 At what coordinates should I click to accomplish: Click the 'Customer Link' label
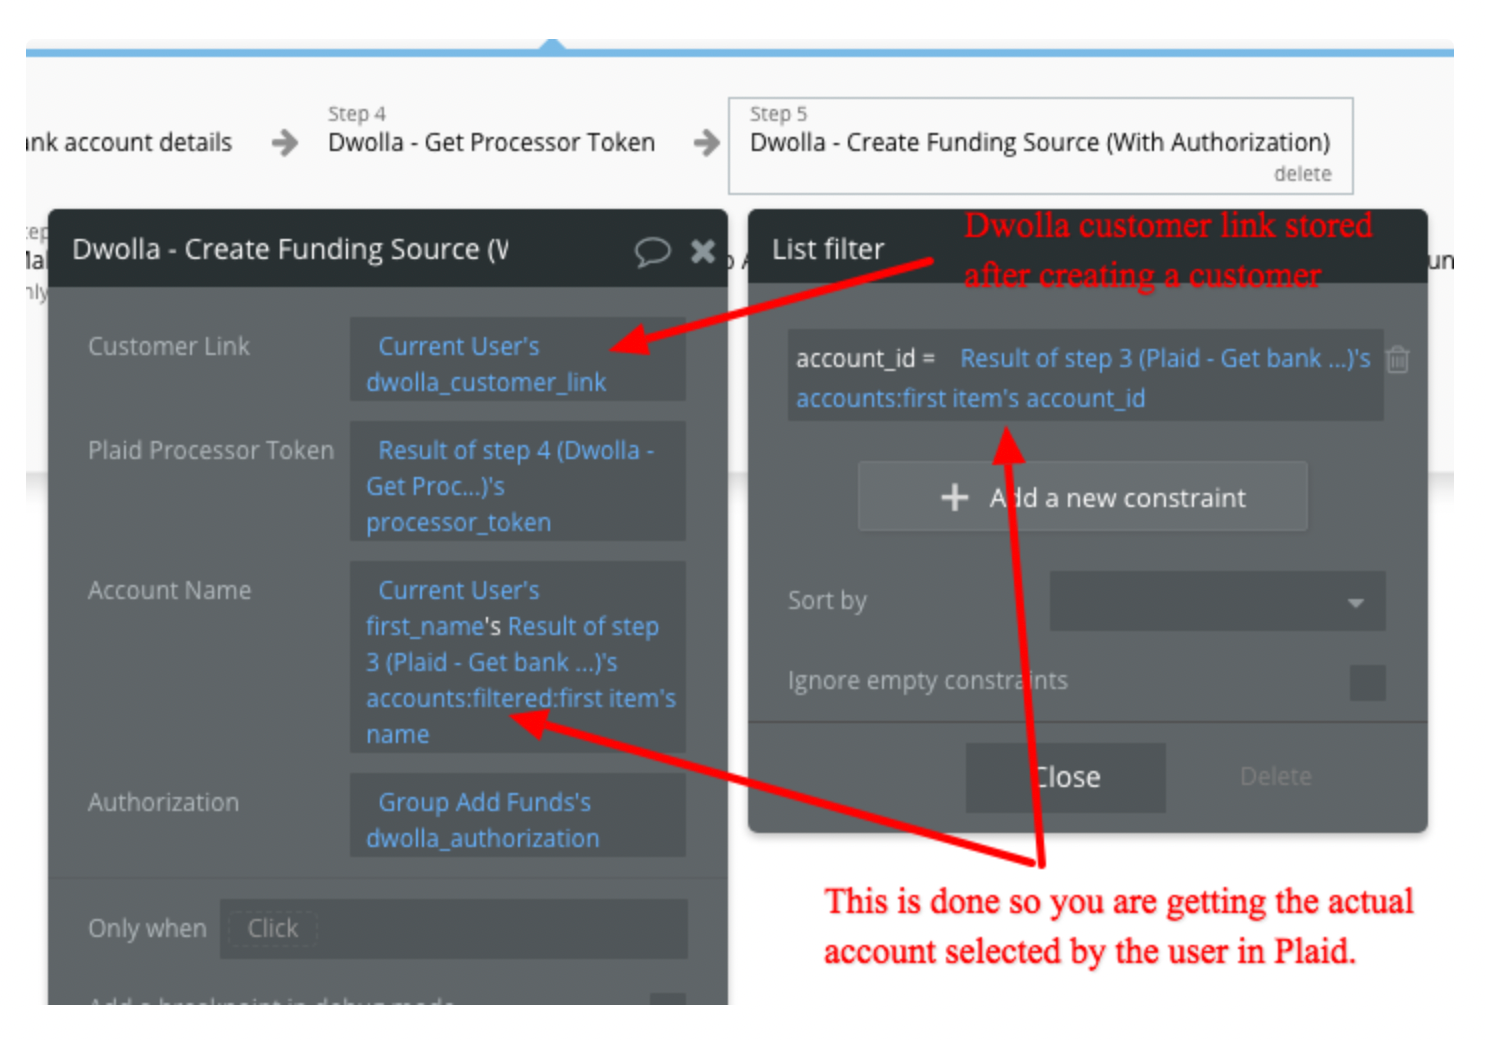pos(169,347)
